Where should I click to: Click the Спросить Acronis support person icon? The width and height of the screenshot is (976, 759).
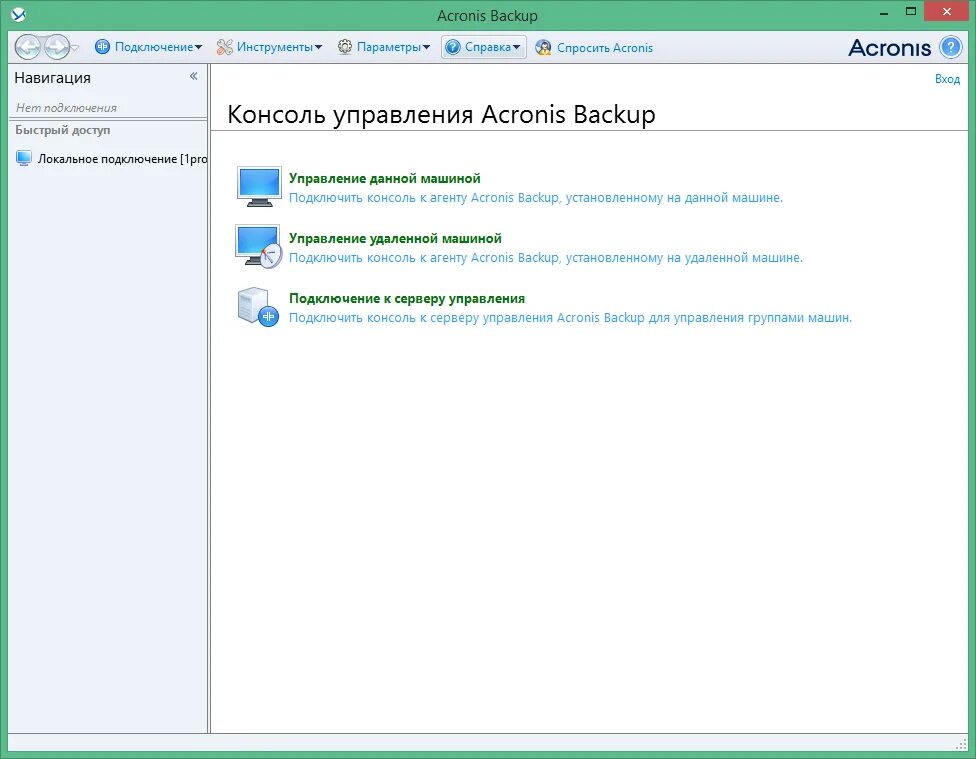[543, 47]
